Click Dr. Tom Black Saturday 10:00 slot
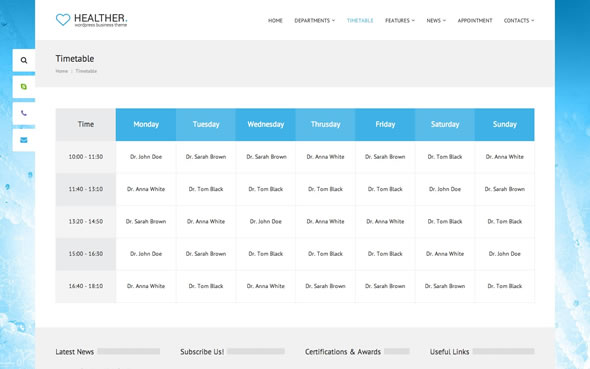This screenshot has height=369, width=590. [445, 157]
